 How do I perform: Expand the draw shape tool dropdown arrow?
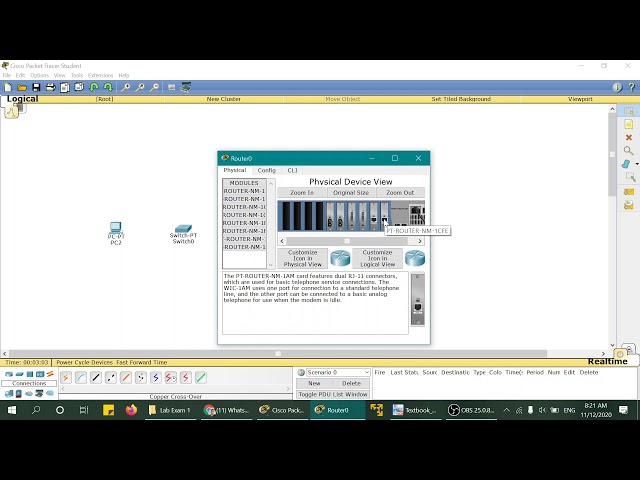pyautogui.click(x=637, y=164)
